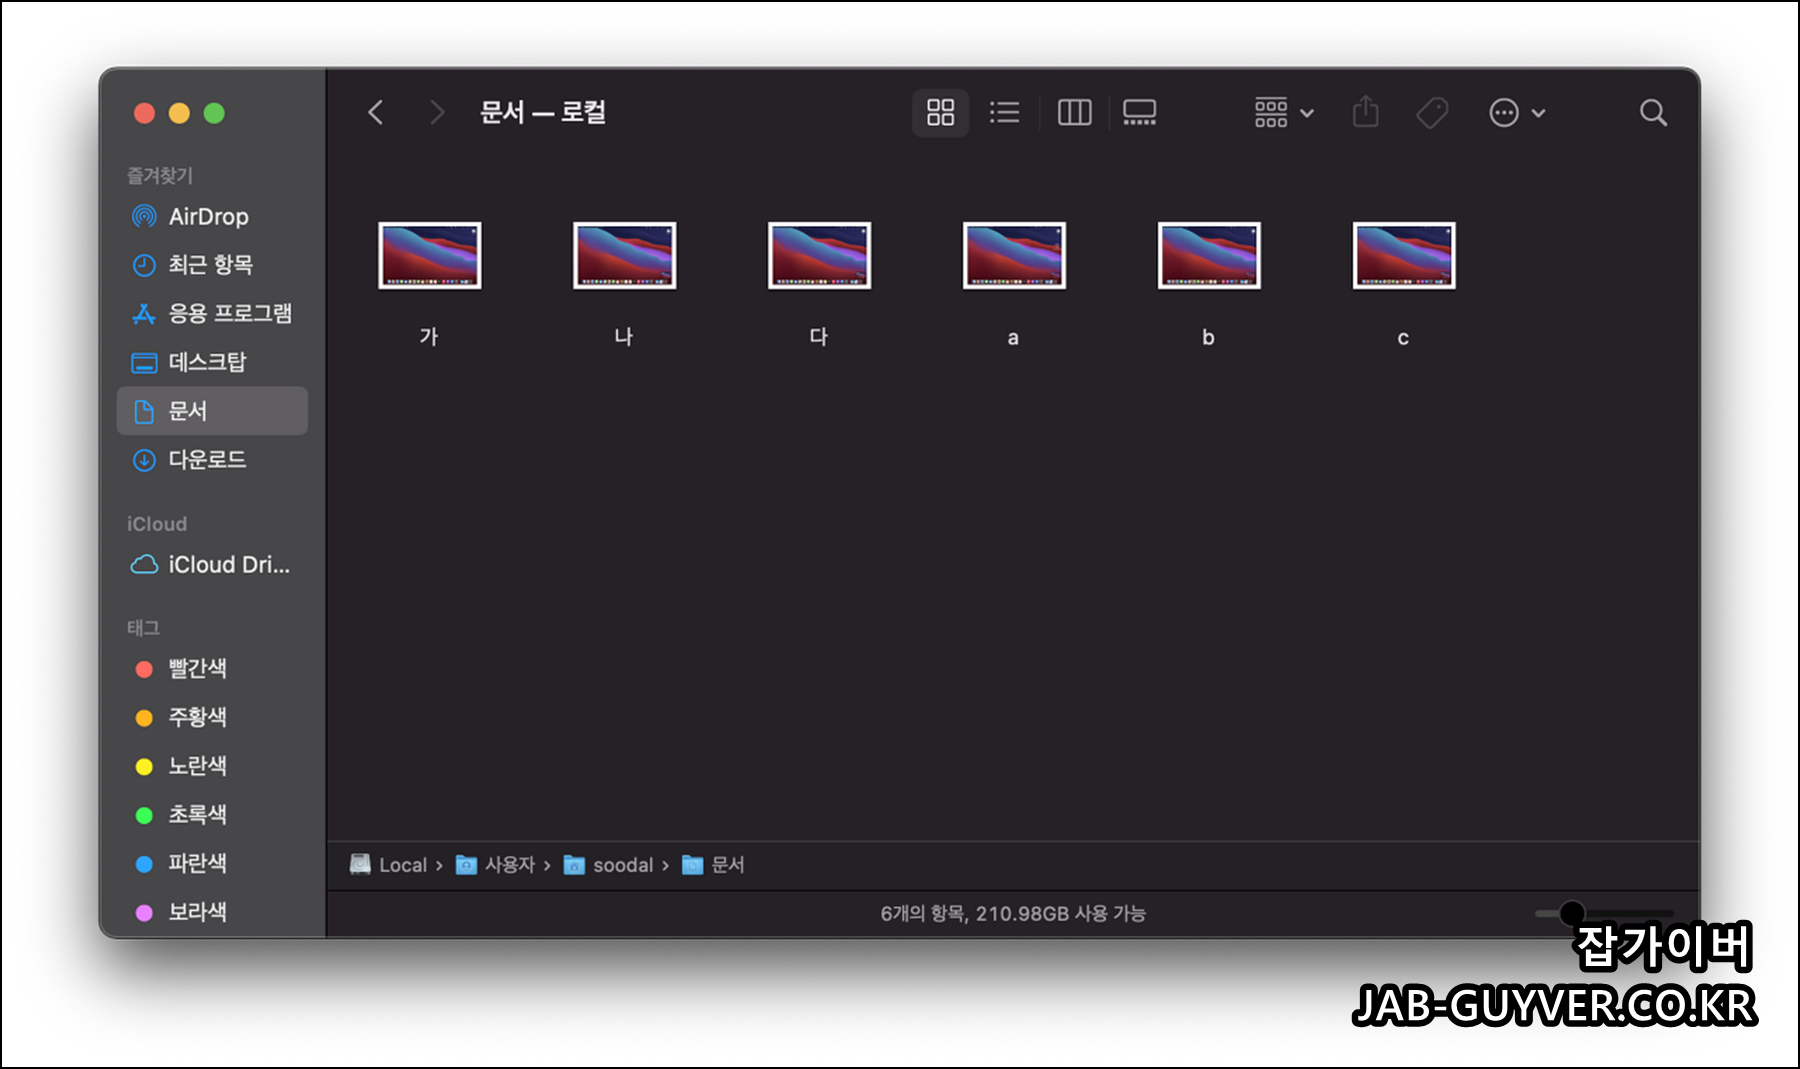Open the More actions ellipsis menu
1800x1069 pixels.
tap(1517, 113)
